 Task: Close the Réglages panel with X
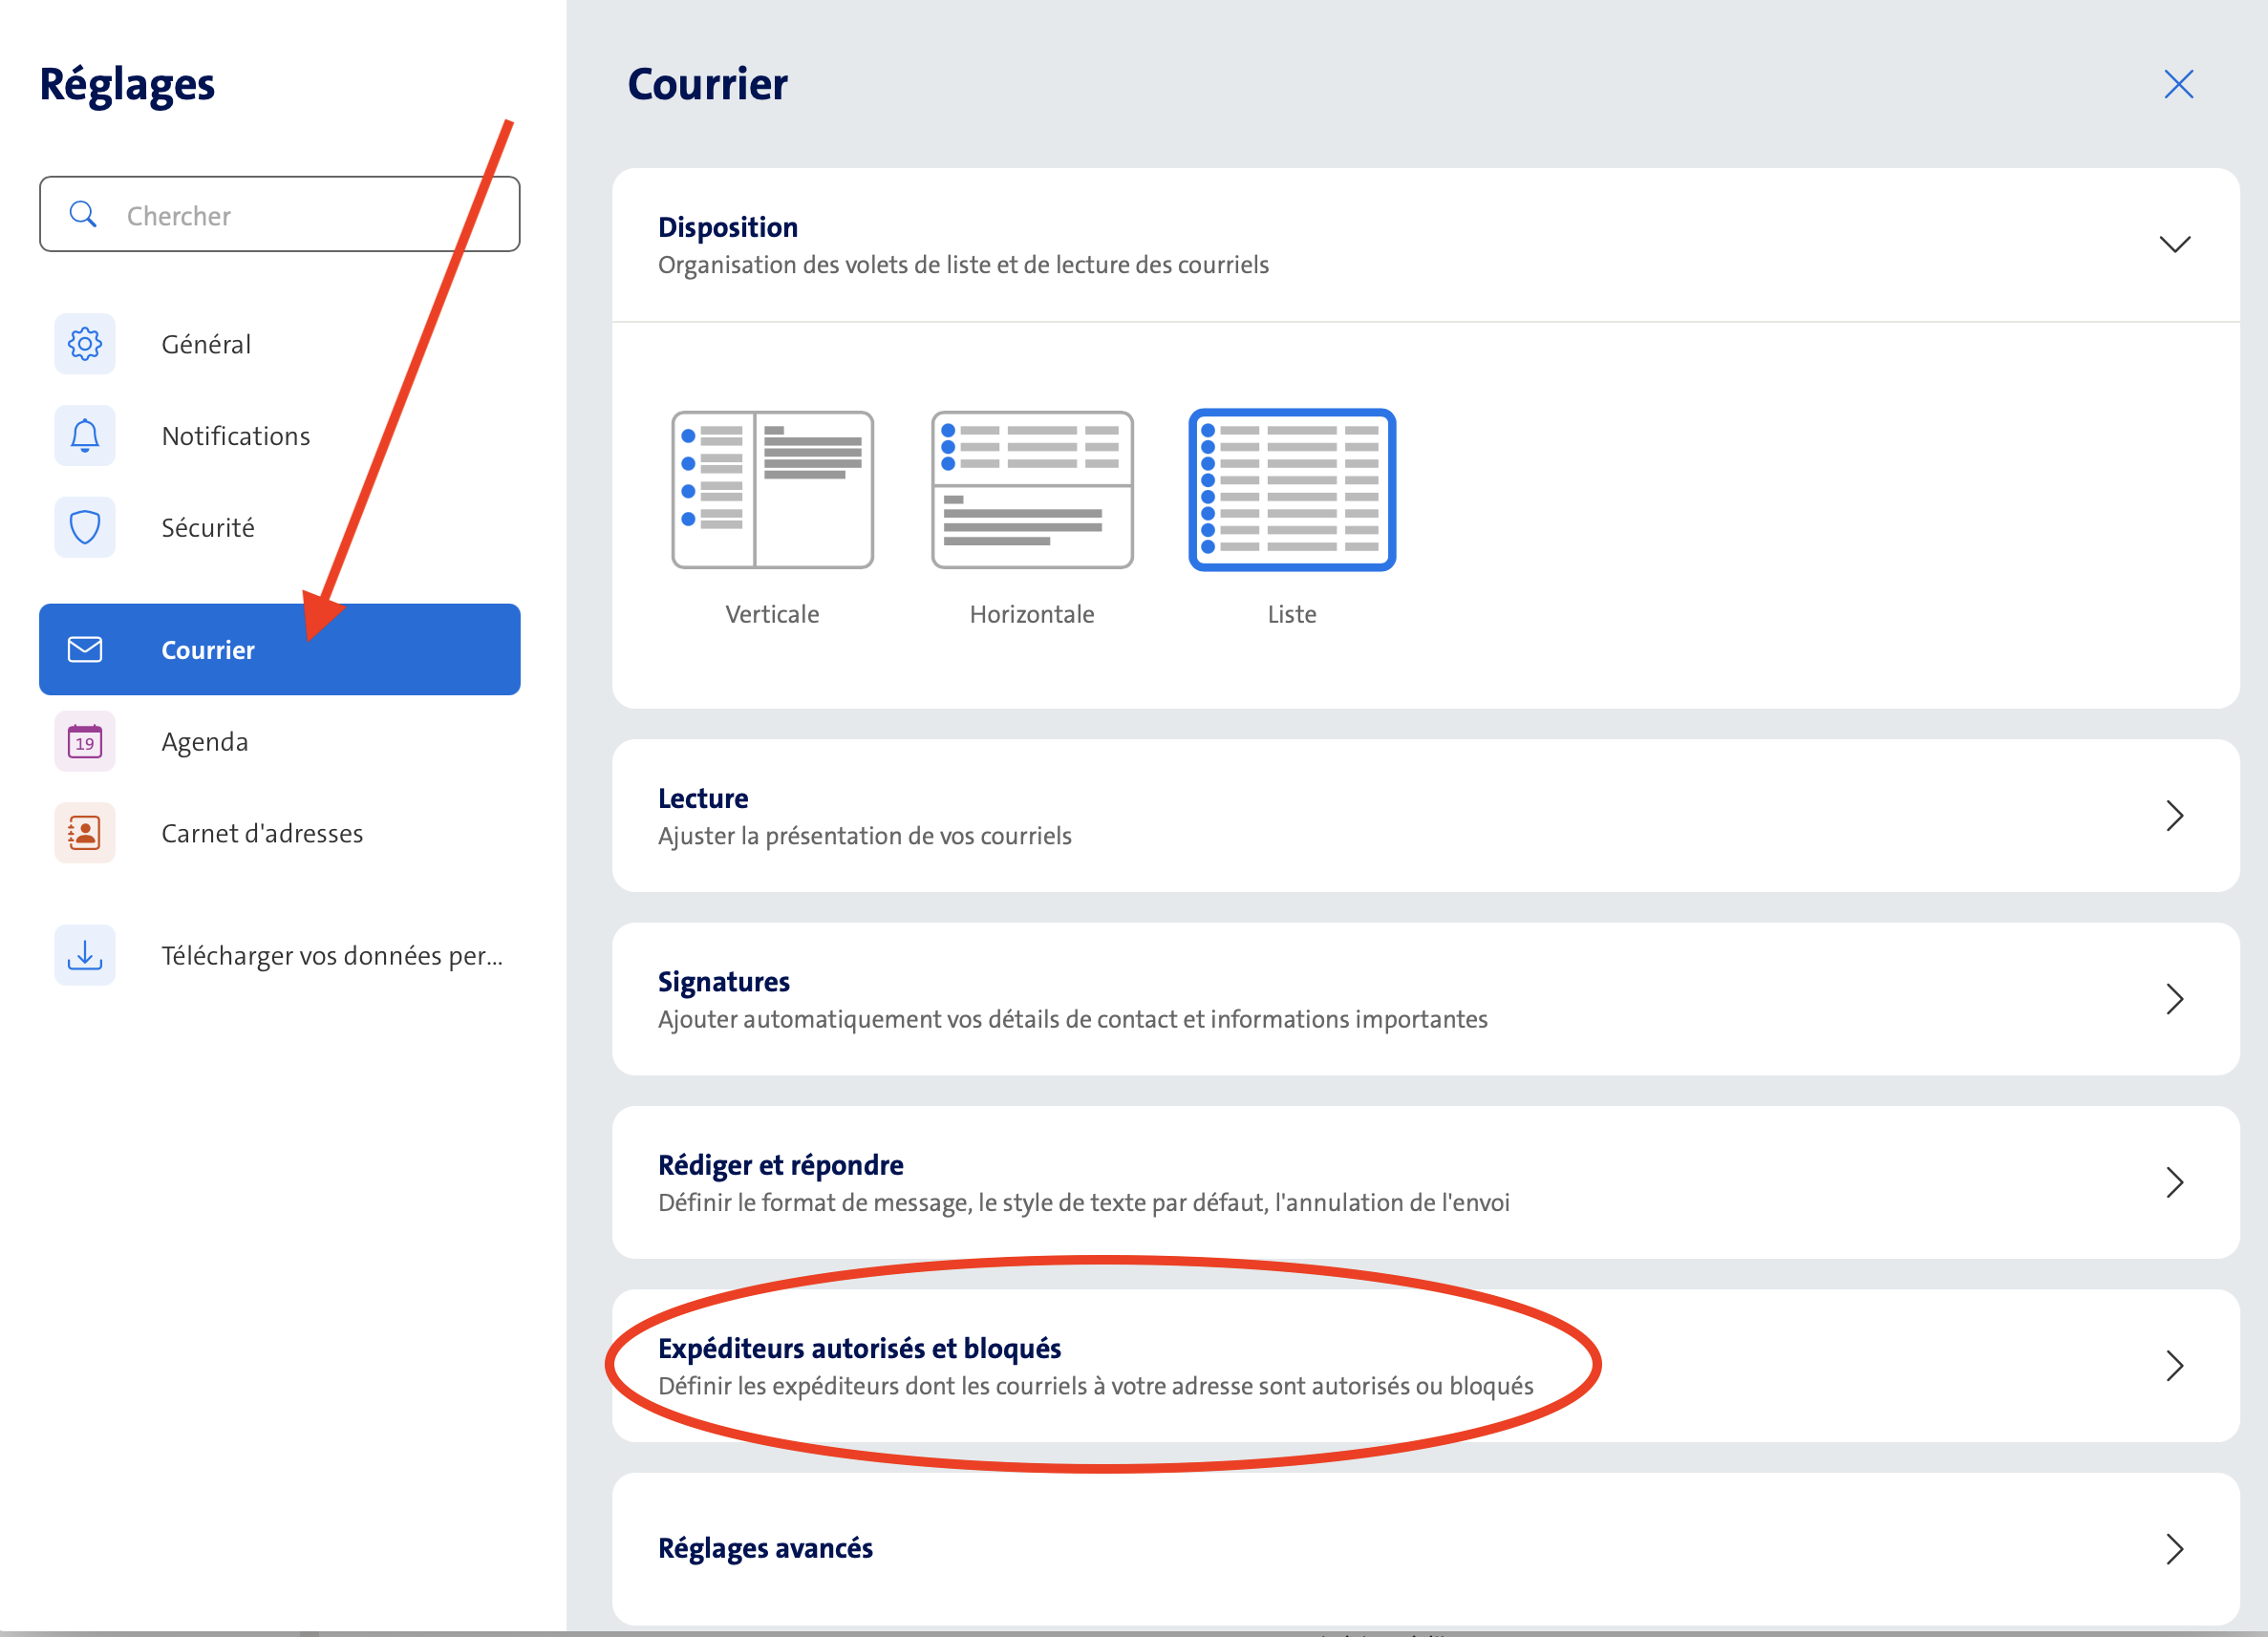pos(2178,85)
